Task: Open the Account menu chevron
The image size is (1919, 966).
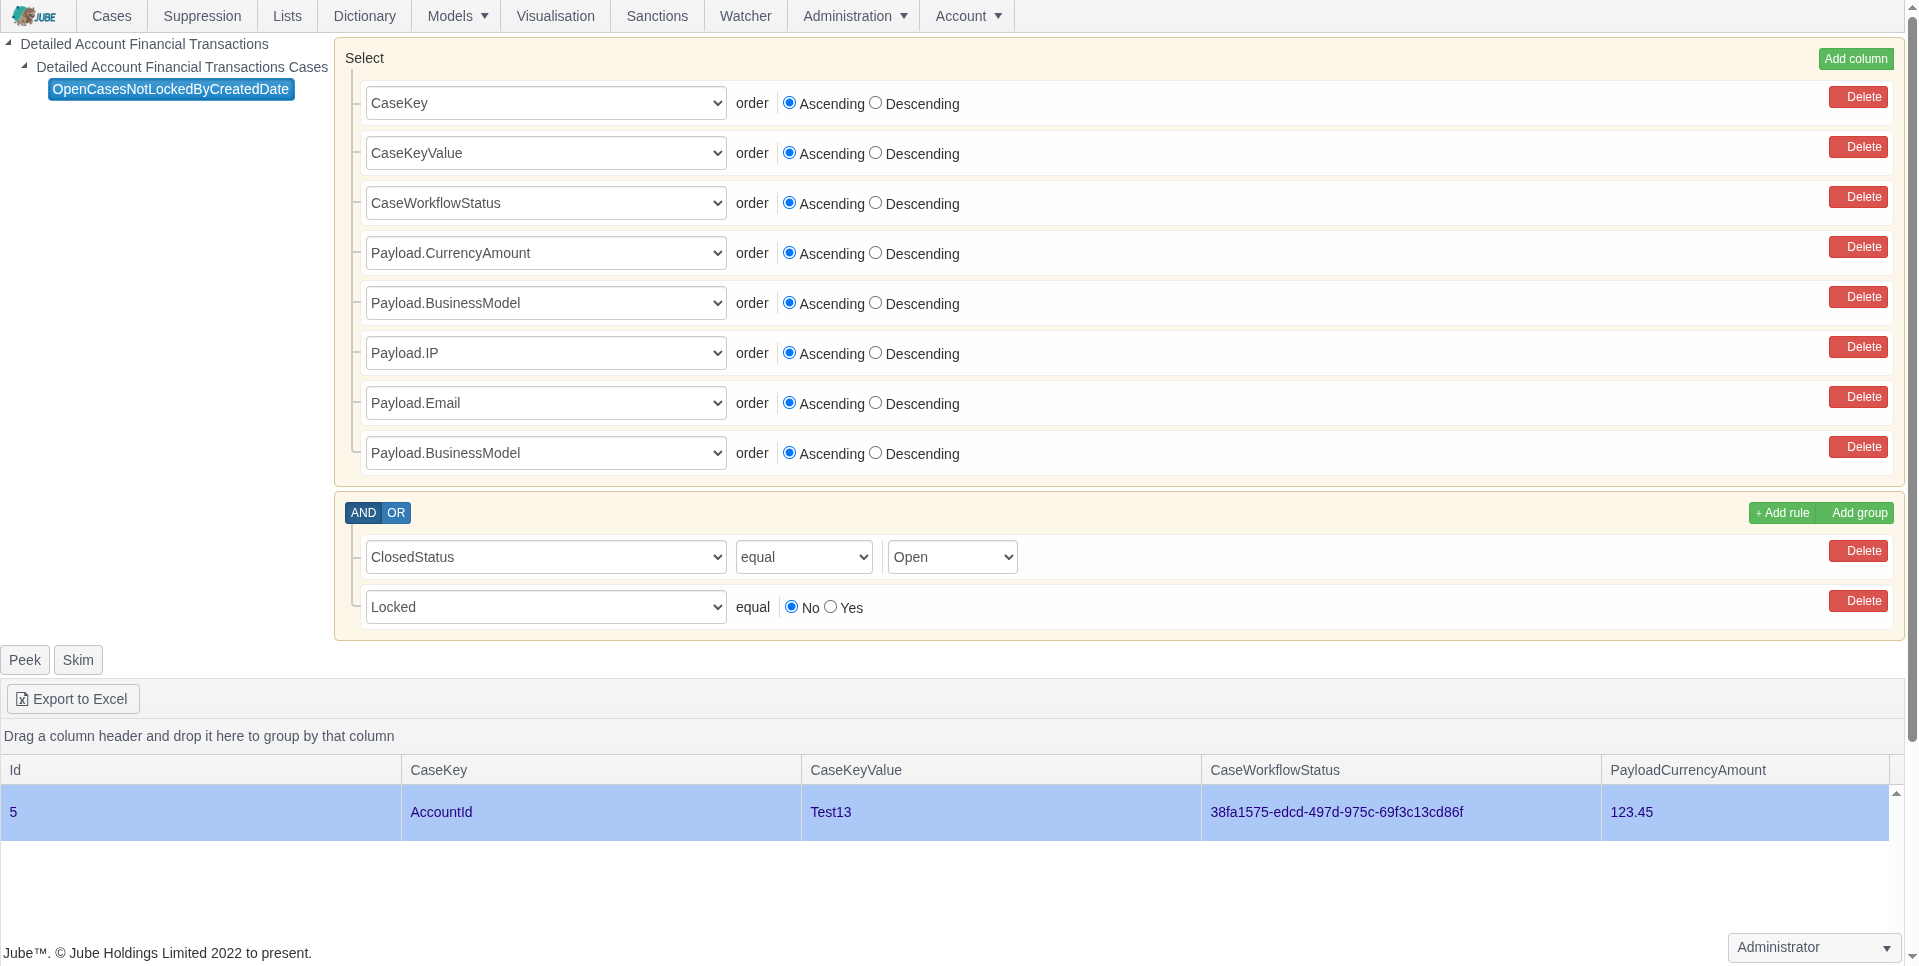Action: coord(997,15)
